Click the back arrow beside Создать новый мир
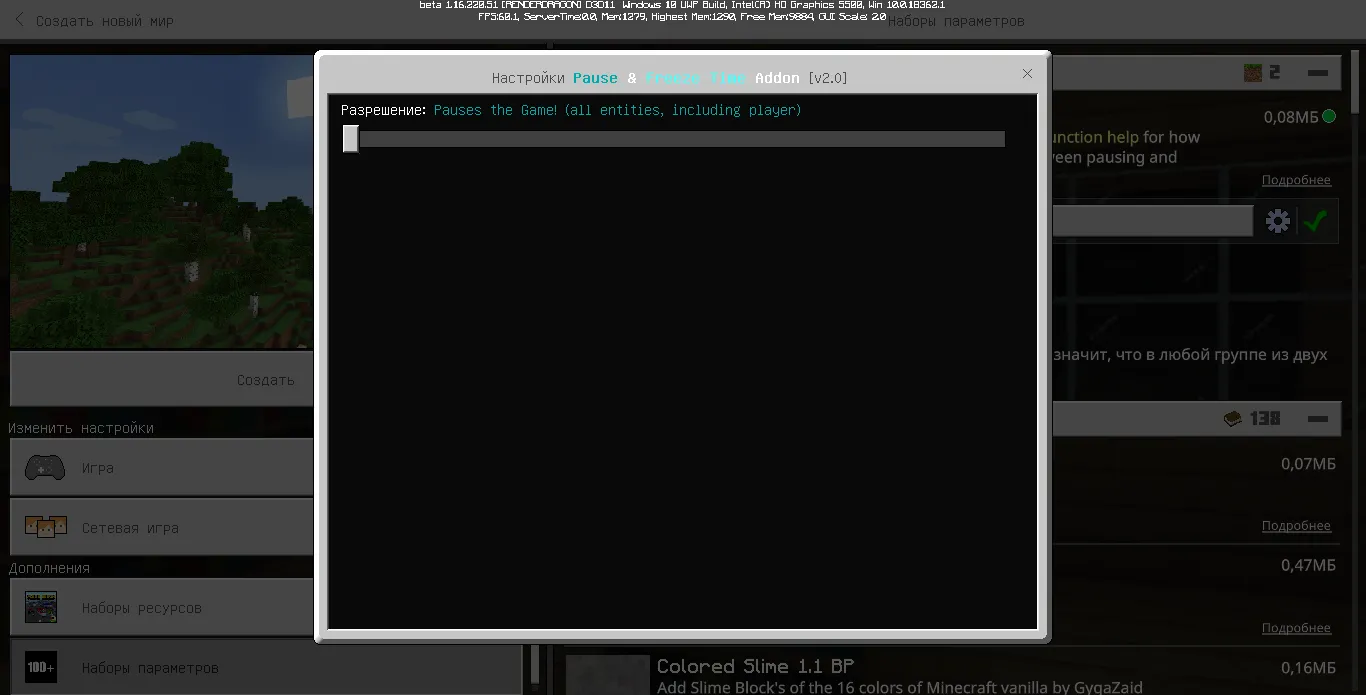The width and height of the screenshot is (1366, 695). (19, 20)
